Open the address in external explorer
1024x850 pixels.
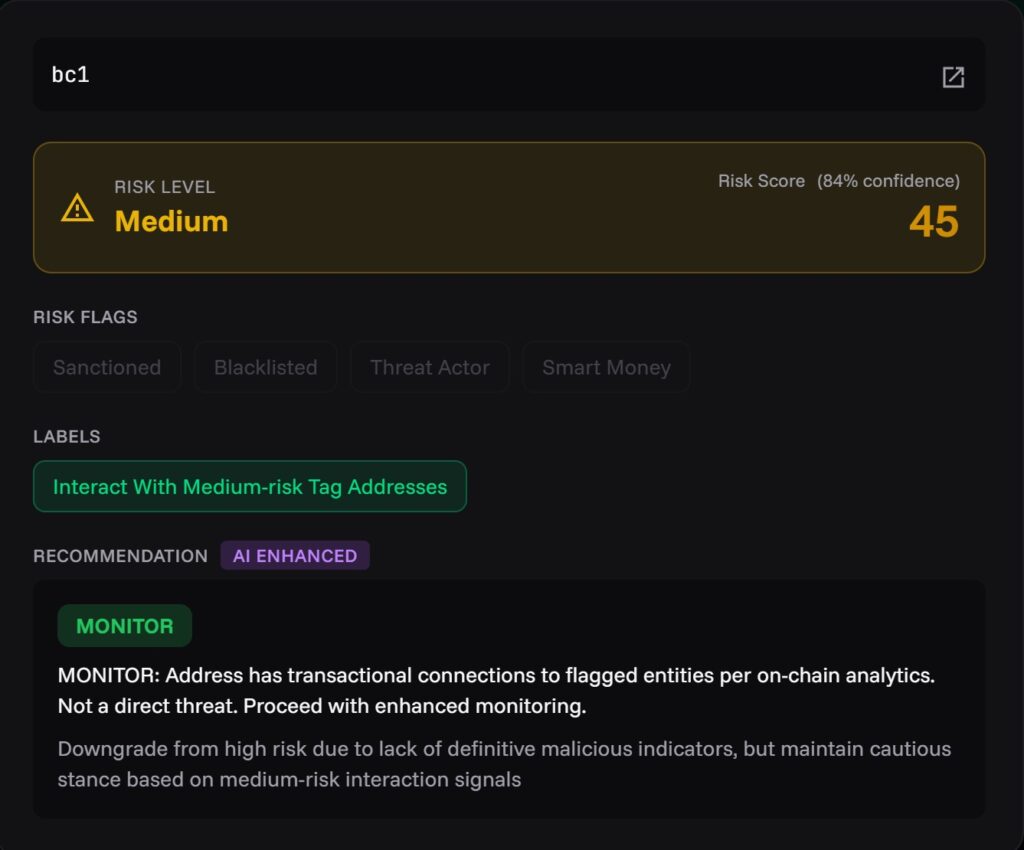[x=953, y=77]
